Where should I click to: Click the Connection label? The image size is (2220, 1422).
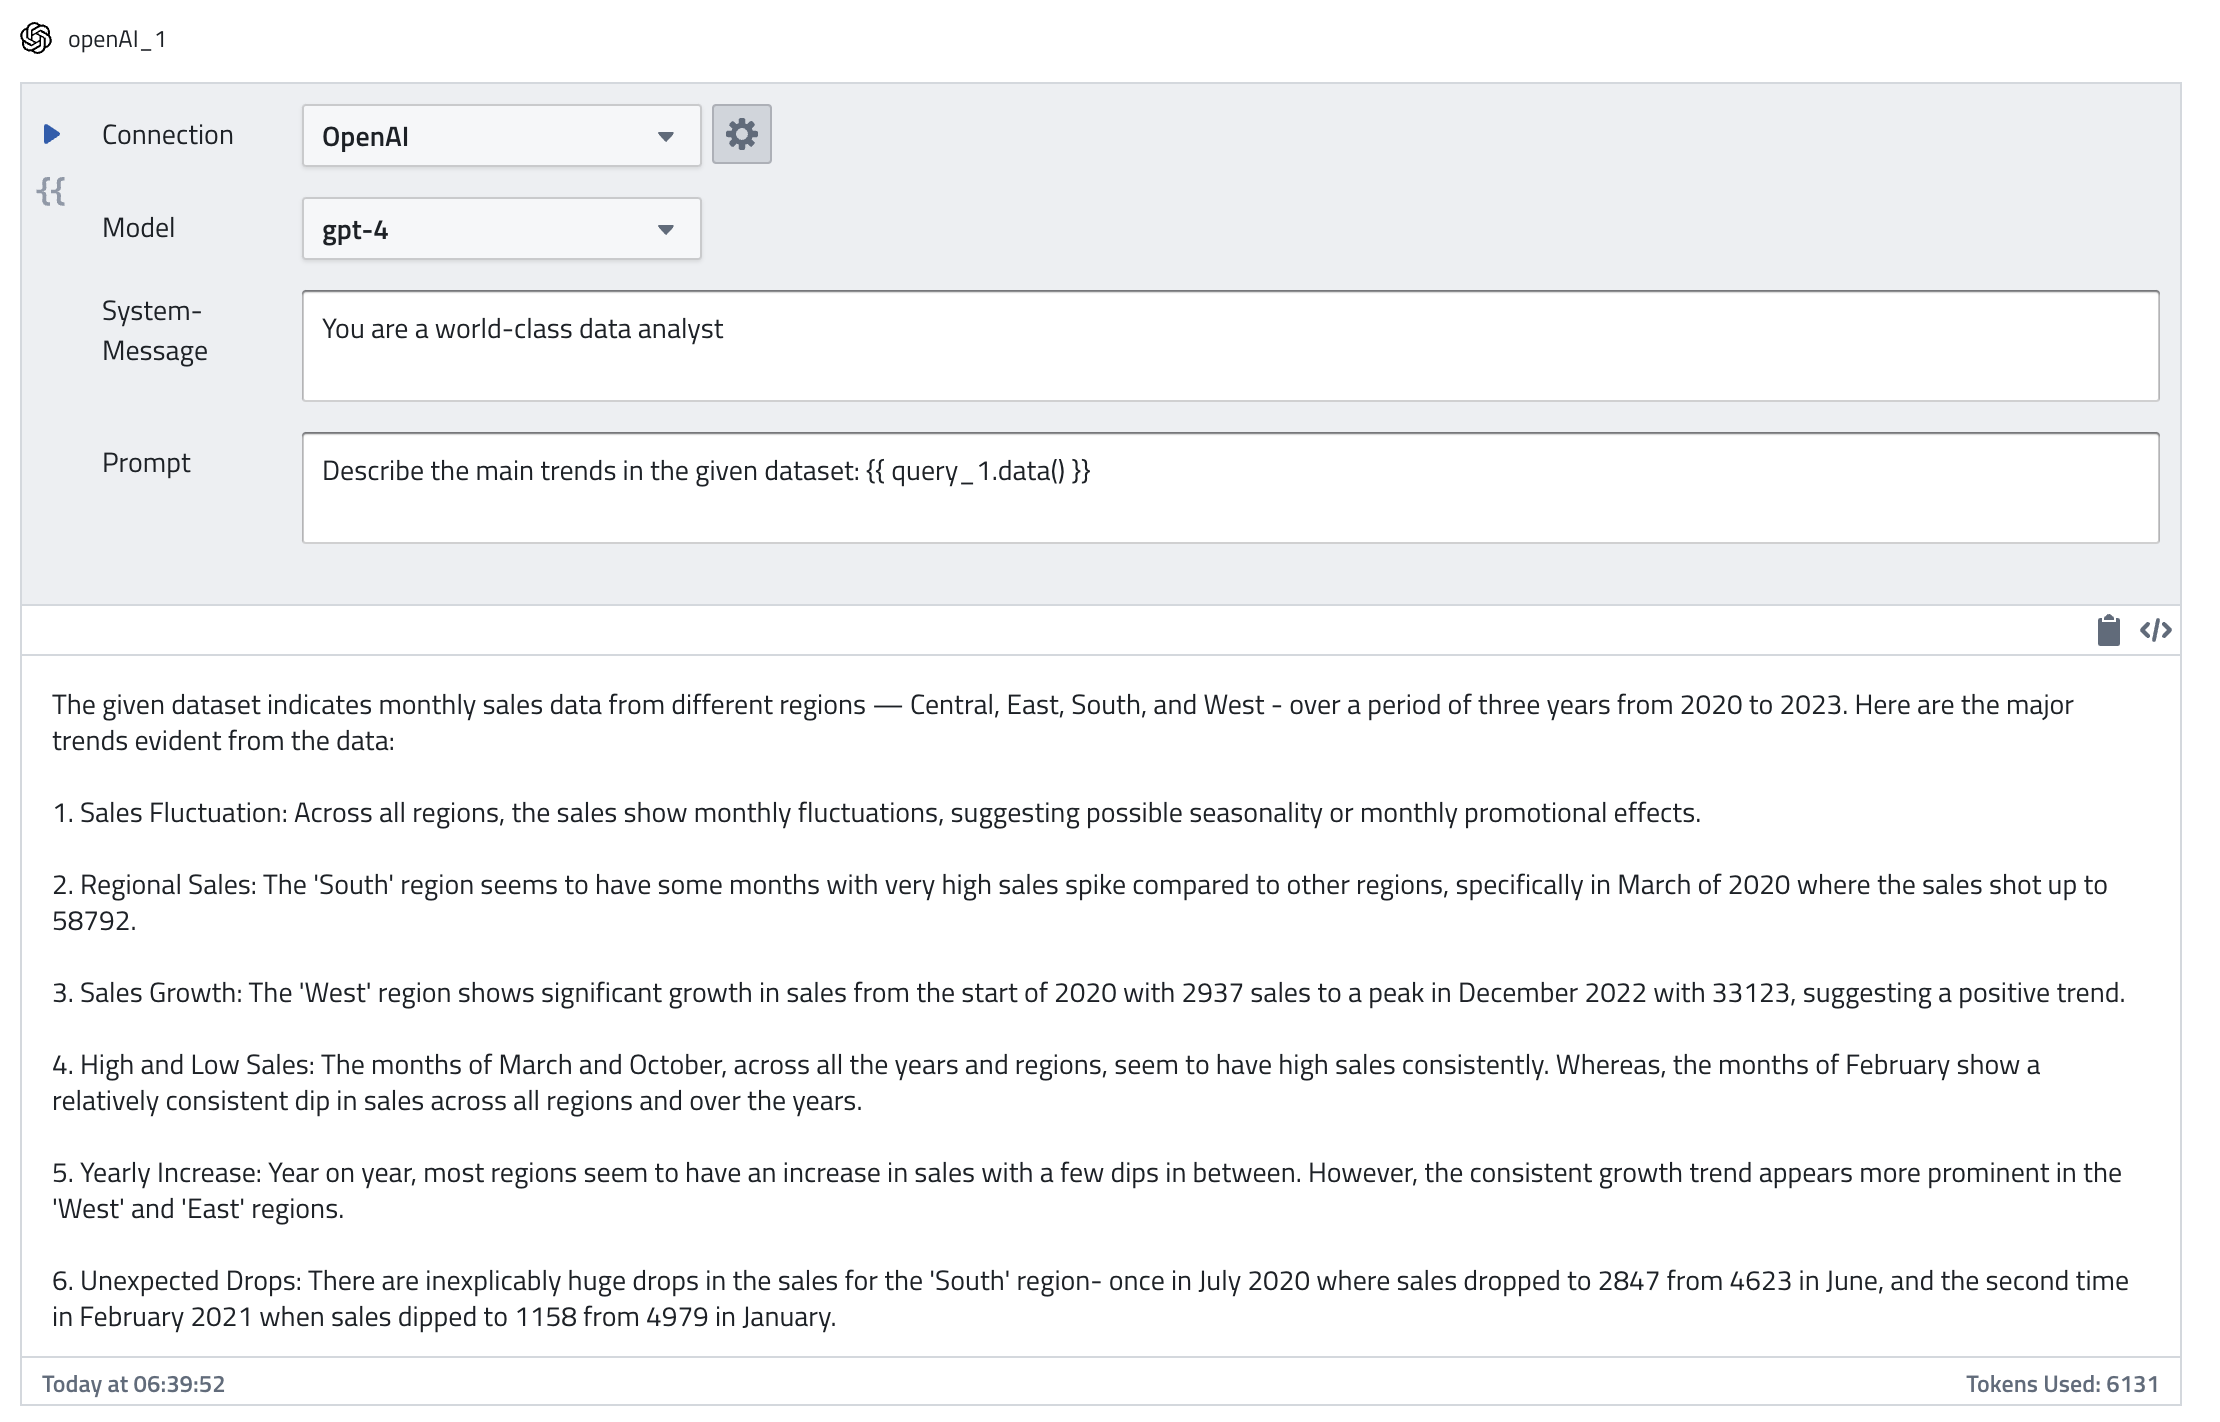tap(167, 135)
